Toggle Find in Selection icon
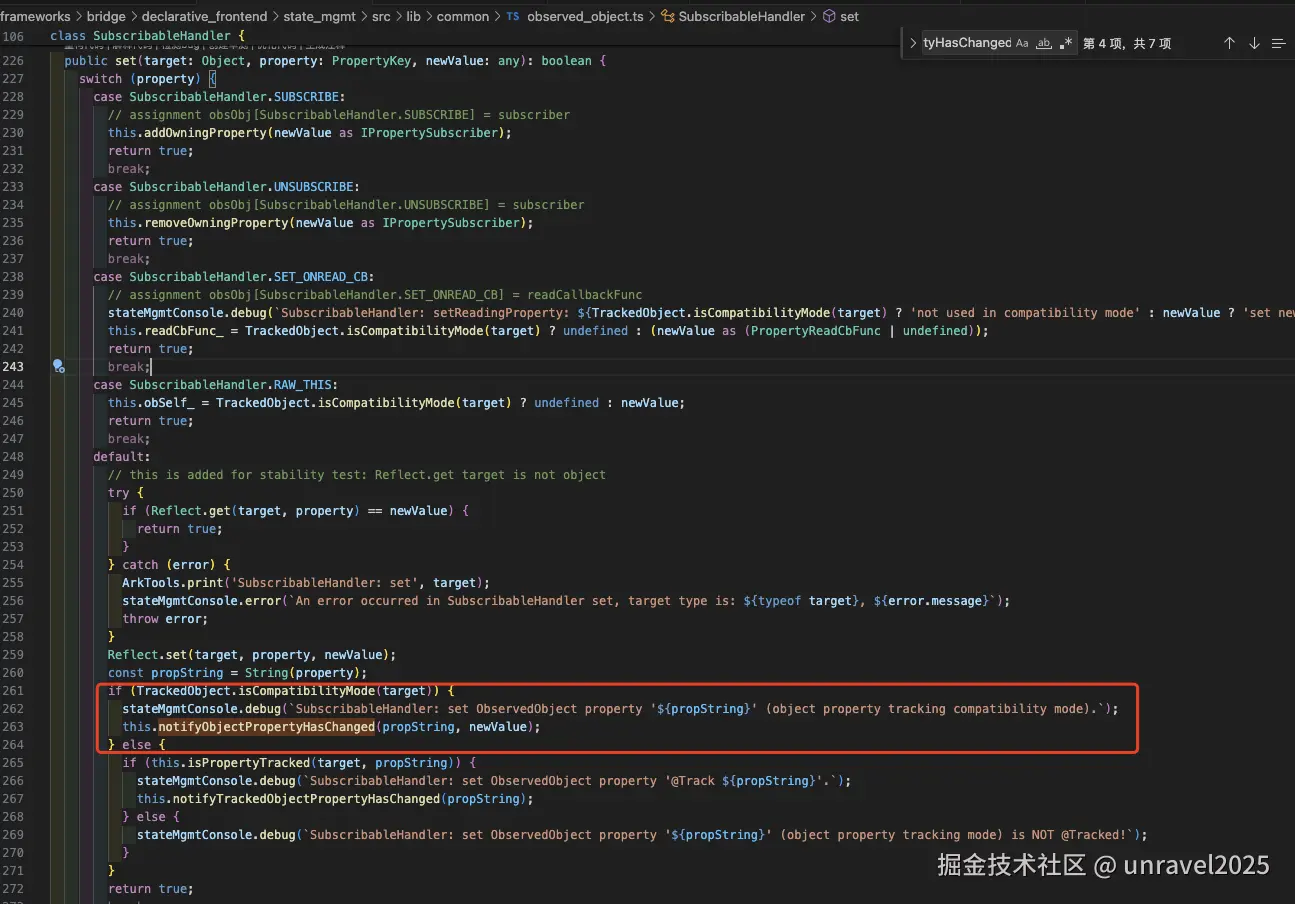Image resolution: width=1295 pixels, height=904 pixels. pyautogui.click(x=1278, y=43)
